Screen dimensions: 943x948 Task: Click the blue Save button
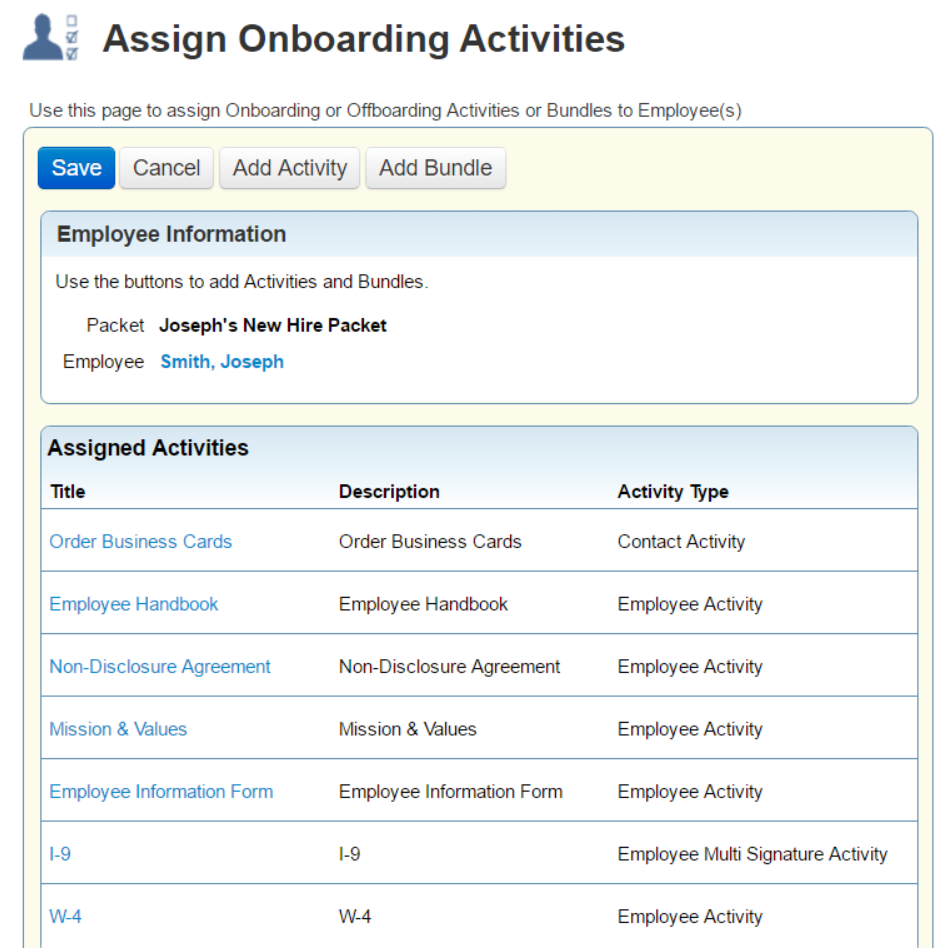(x=76, y=168)
